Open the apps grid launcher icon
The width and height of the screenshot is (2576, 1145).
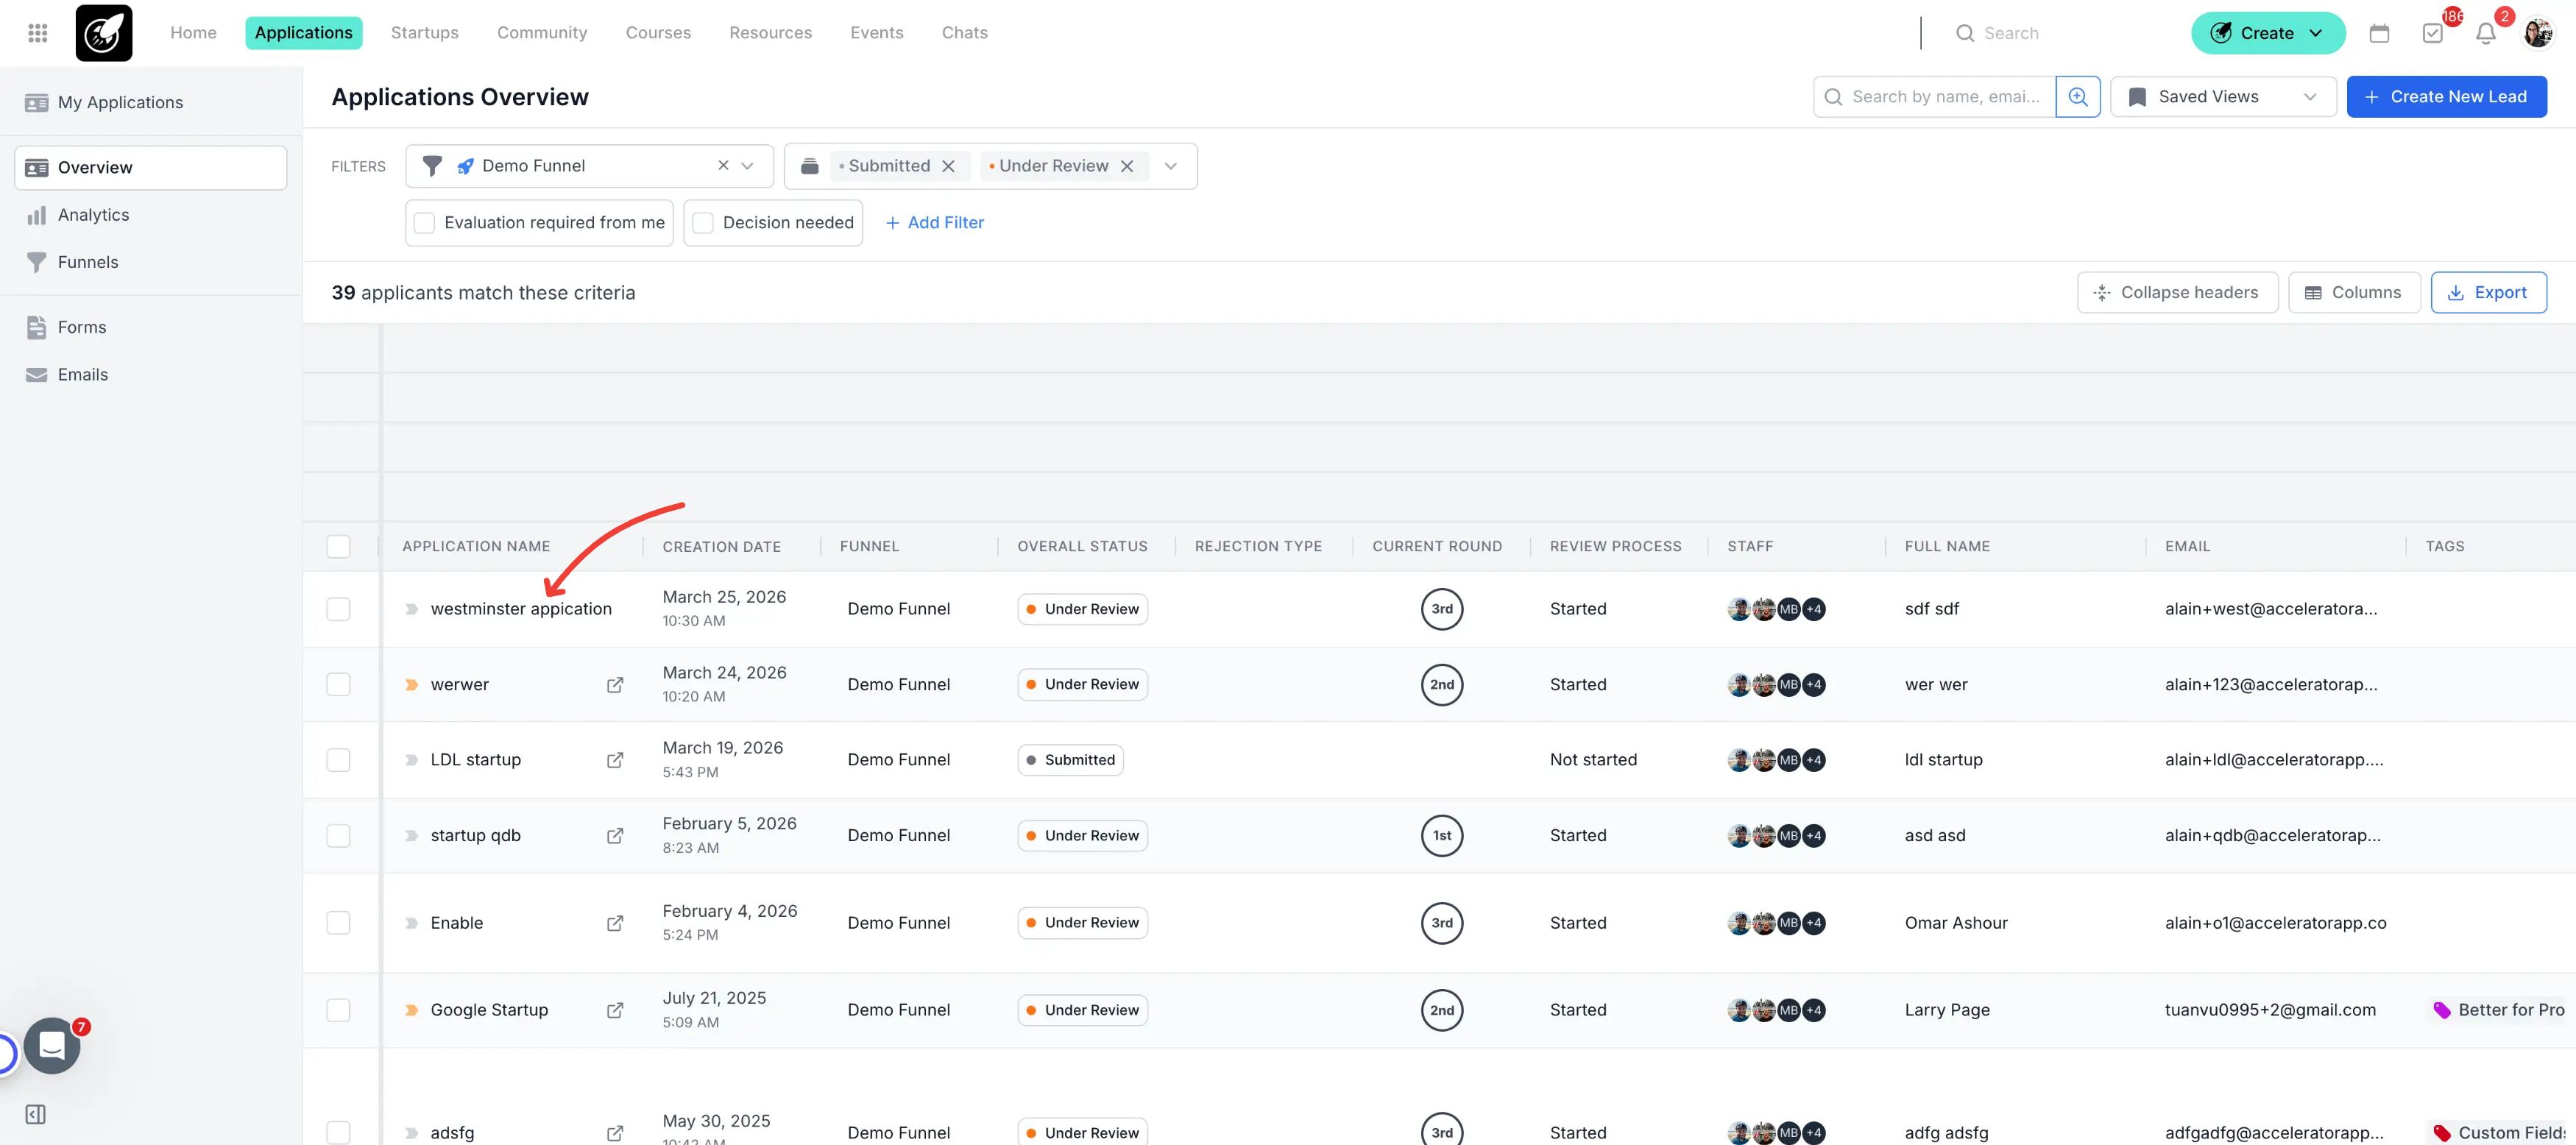coord(37,33)
